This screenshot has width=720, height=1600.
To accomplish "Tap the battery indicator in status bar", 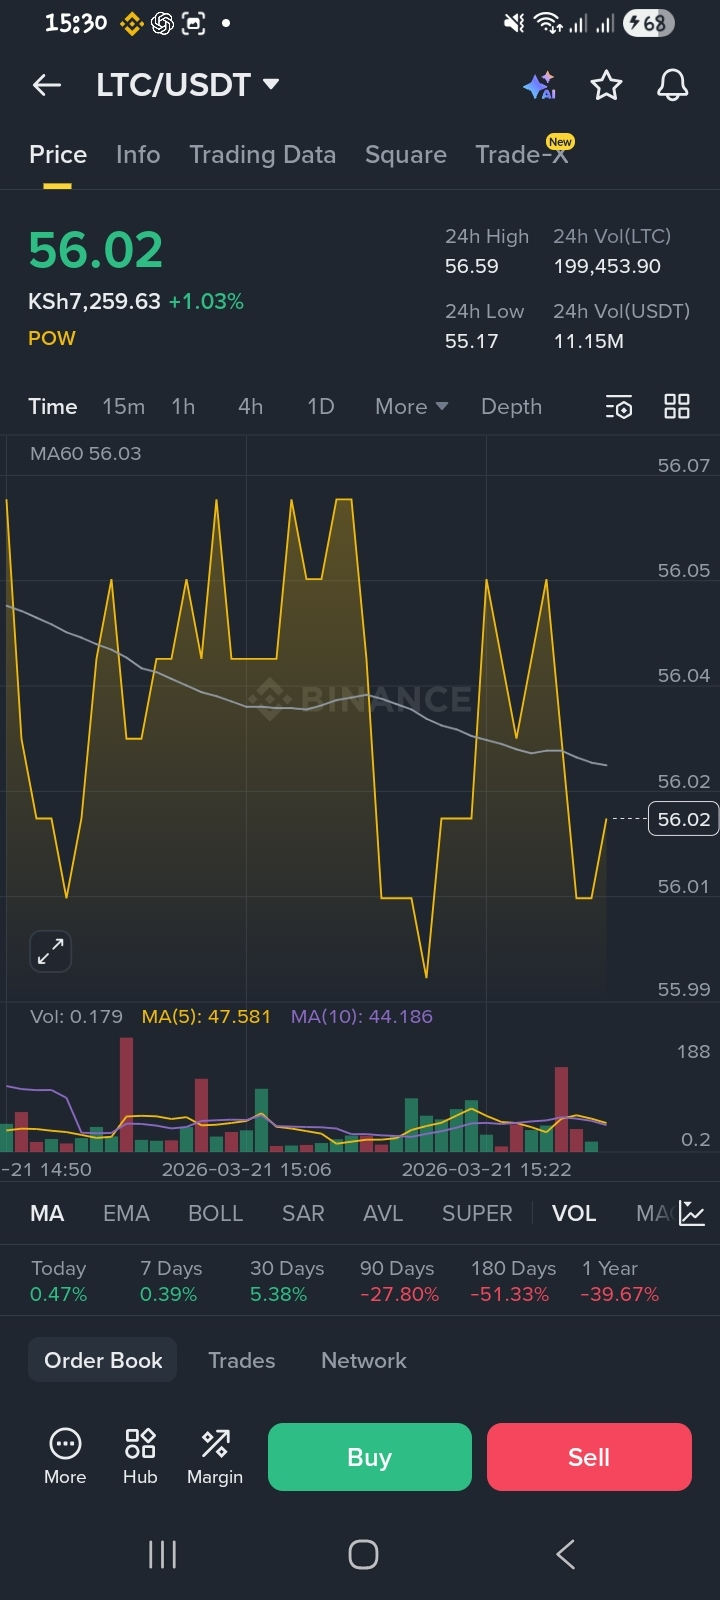I will (x=648, y=23).
